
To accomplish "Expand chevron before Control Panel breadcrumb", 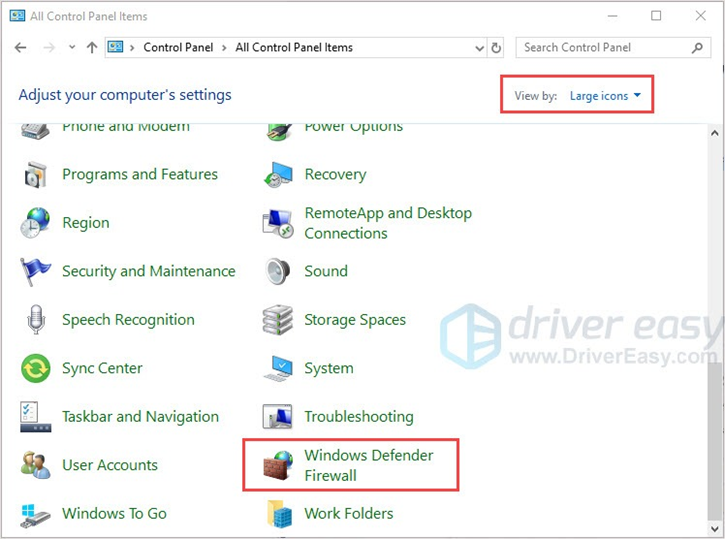I will click(x=132, y=48).
